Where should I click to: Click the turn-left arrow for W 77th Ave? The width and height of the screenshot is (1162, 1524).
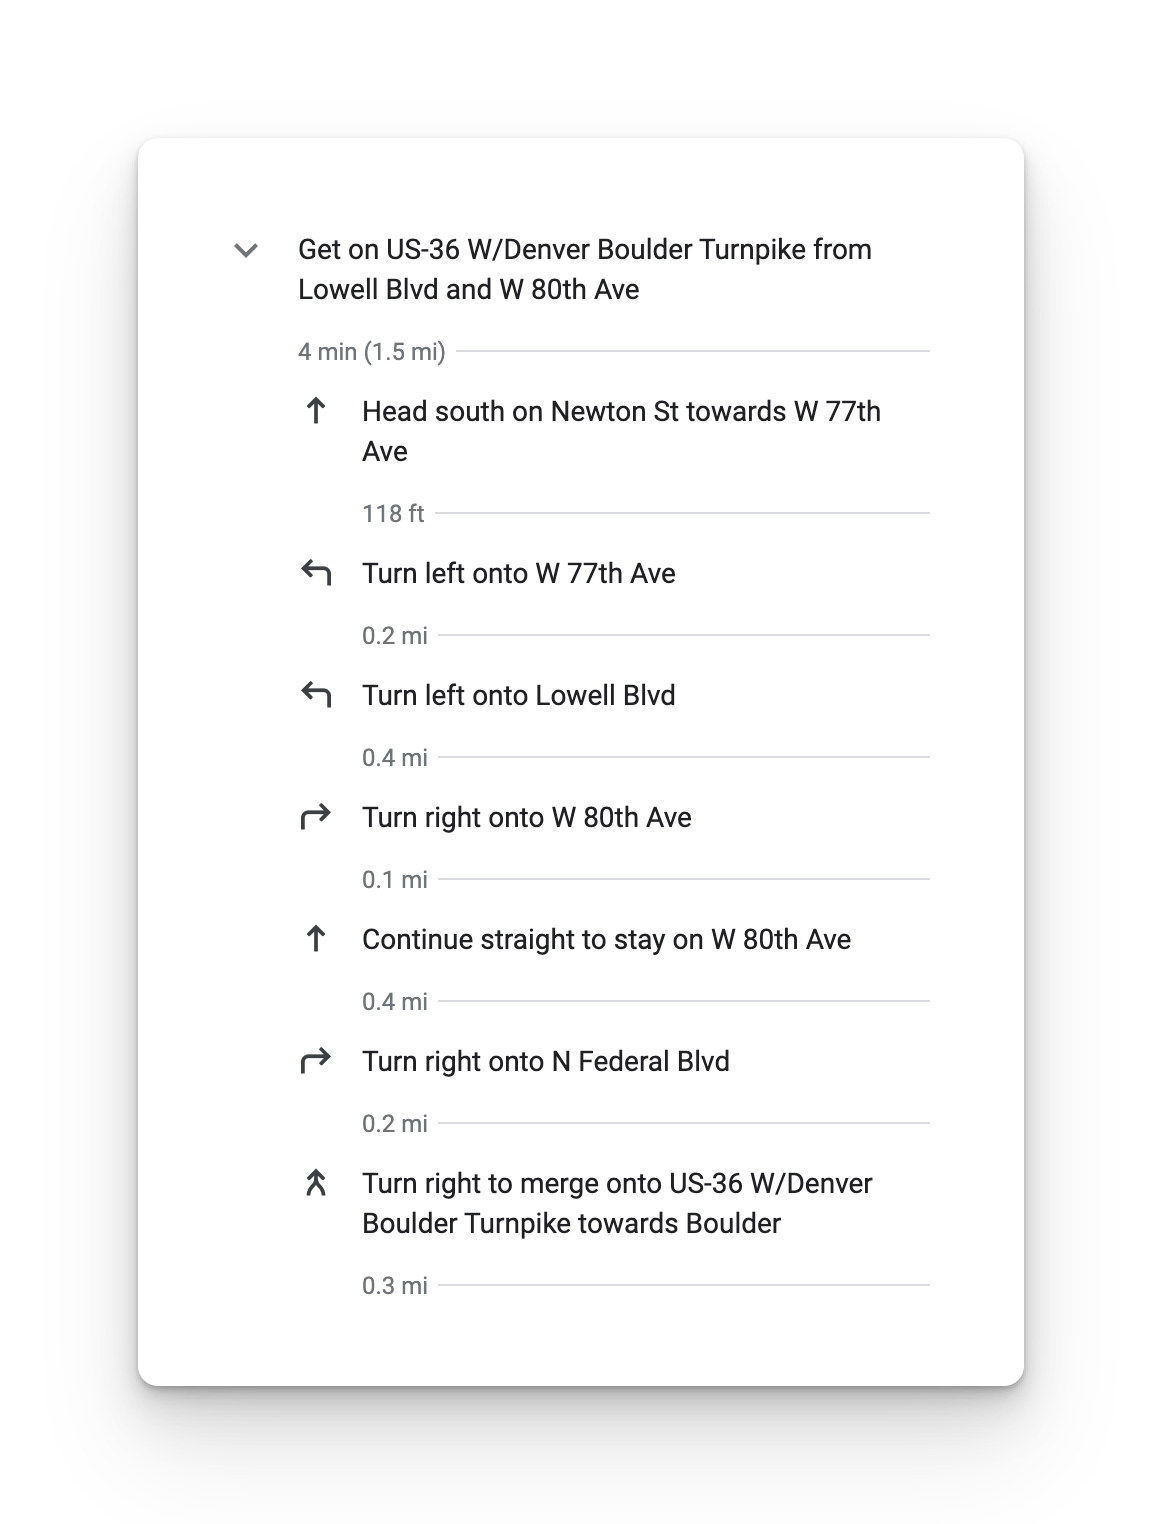coord(316,573)
